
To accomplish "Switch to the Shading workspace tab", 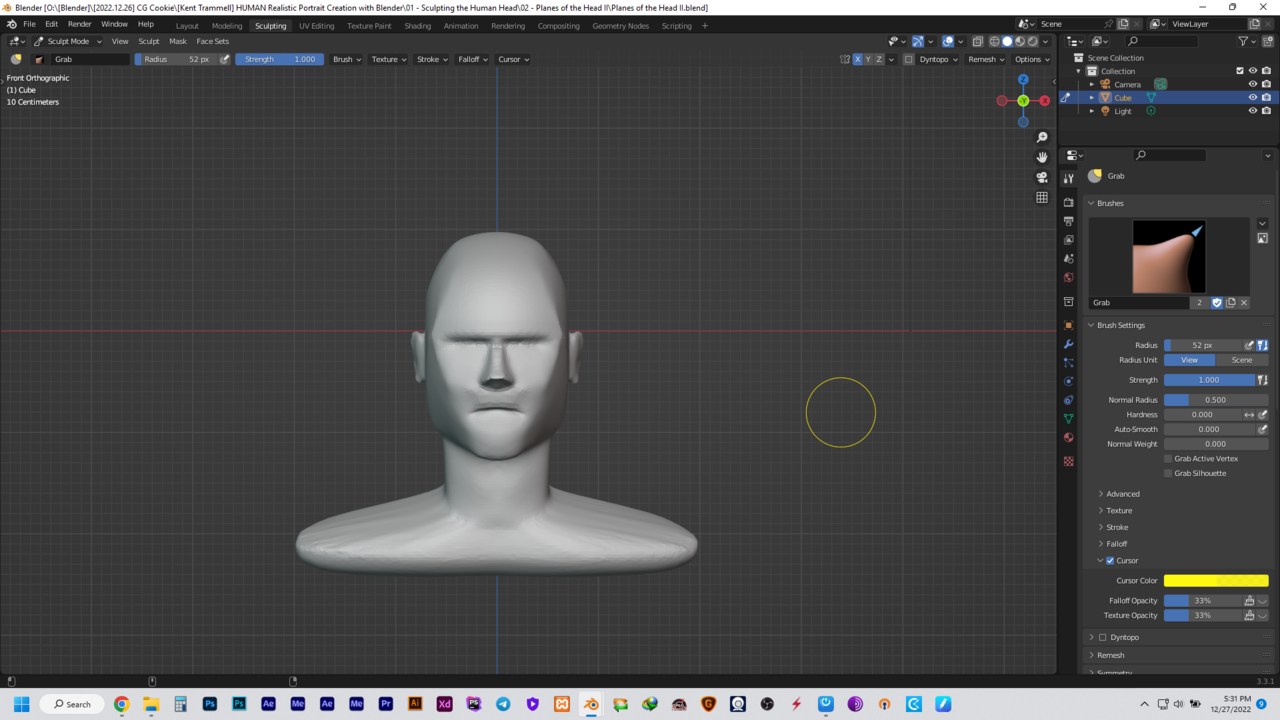I will point(418,26).
